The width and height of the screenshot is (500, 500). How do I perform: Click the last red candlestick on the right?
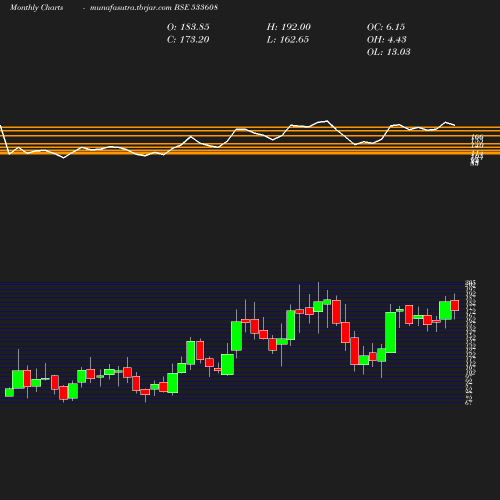point(455,305)
